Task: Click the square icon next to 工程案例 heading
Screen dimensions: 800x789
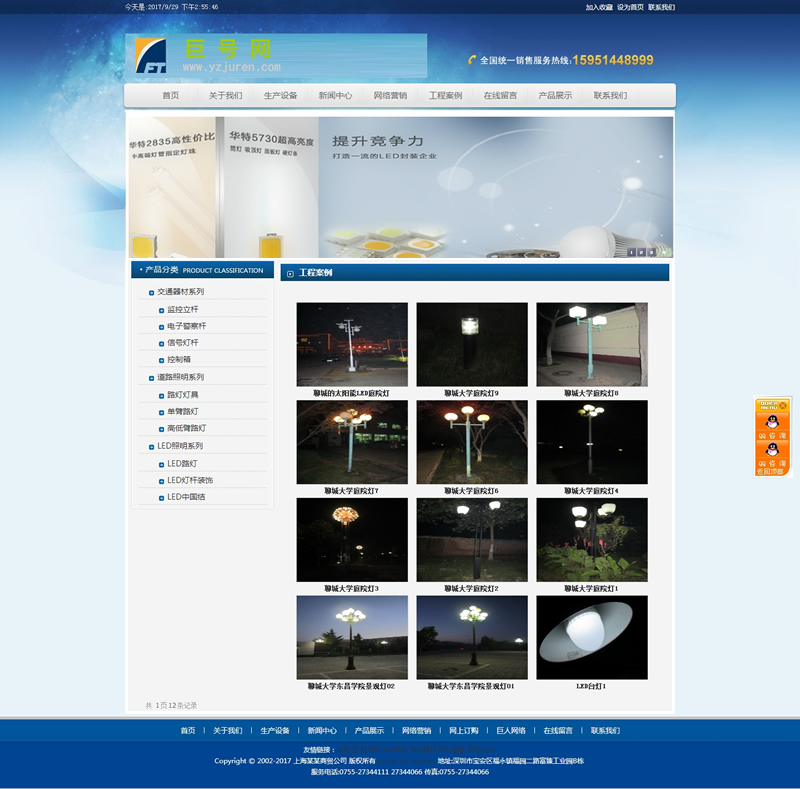Action: pos(290,273)
